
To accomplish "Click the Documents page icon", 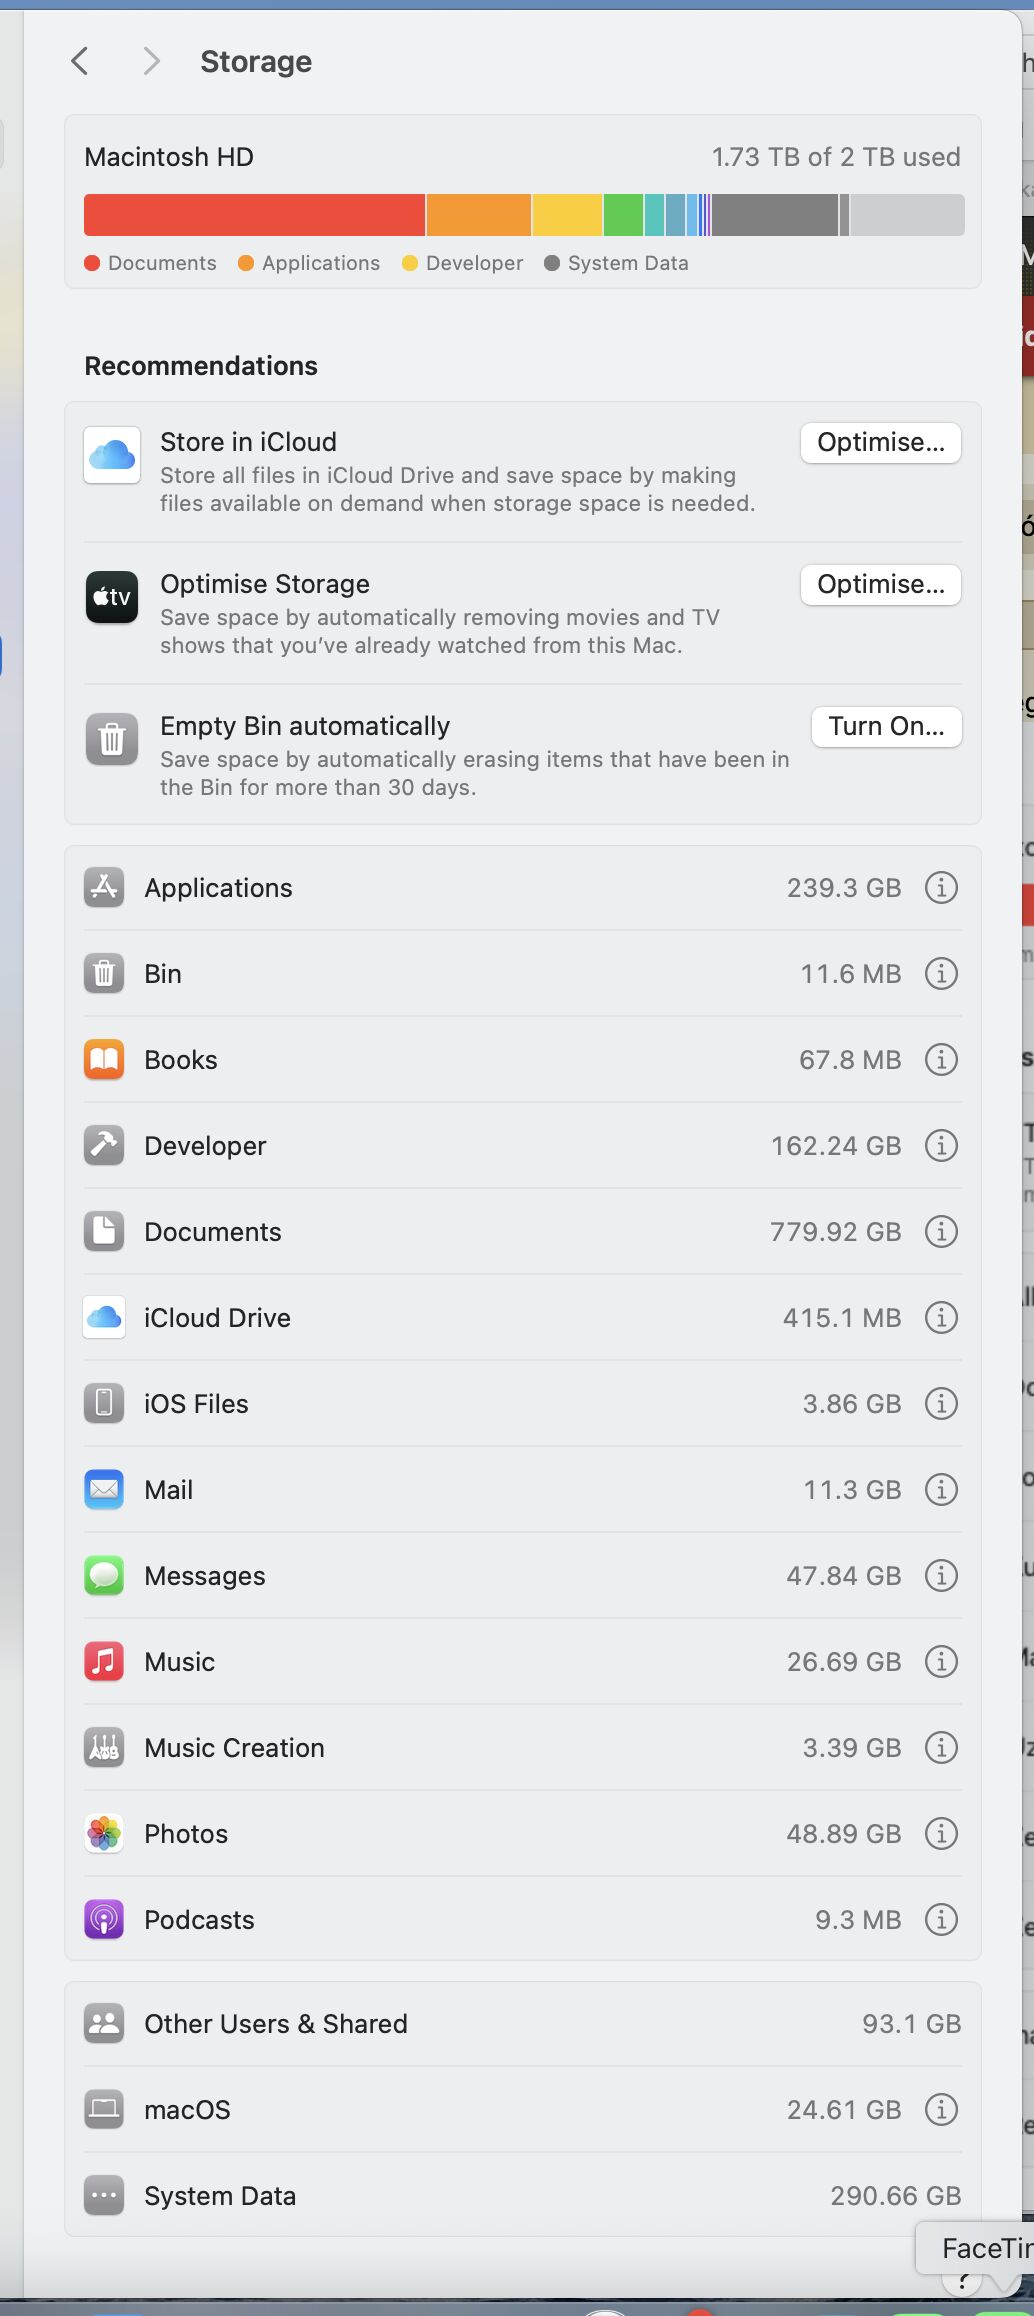I will (104, 1231).
